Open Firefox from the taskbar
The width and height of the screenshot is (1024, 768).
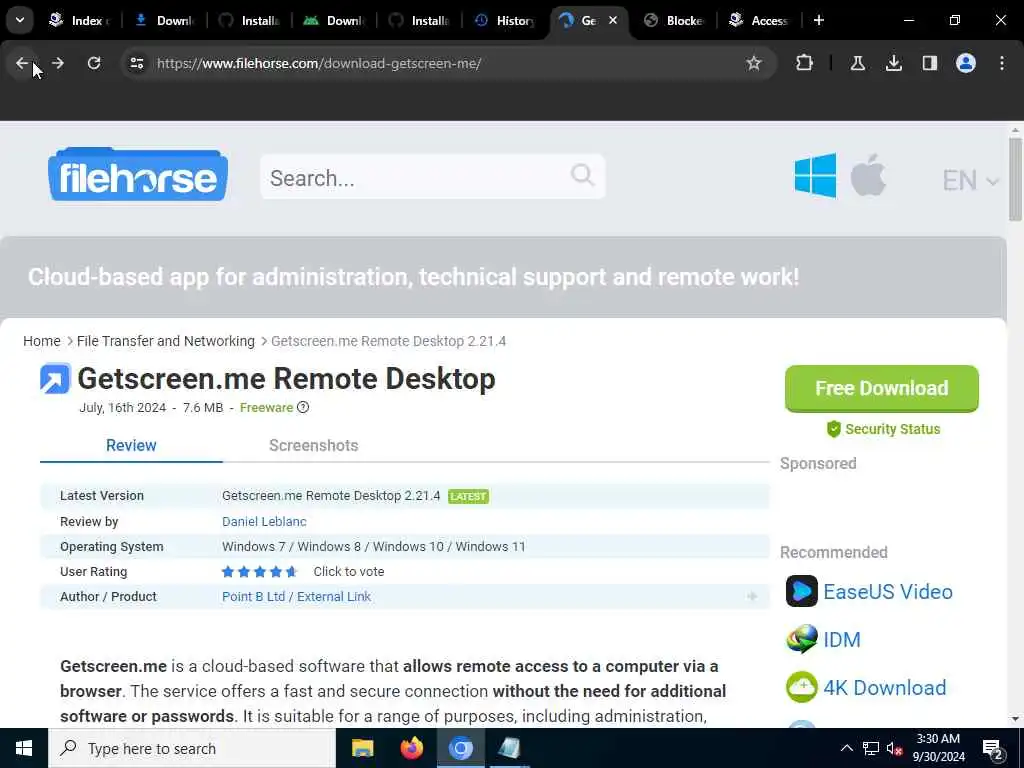point(411,748)
